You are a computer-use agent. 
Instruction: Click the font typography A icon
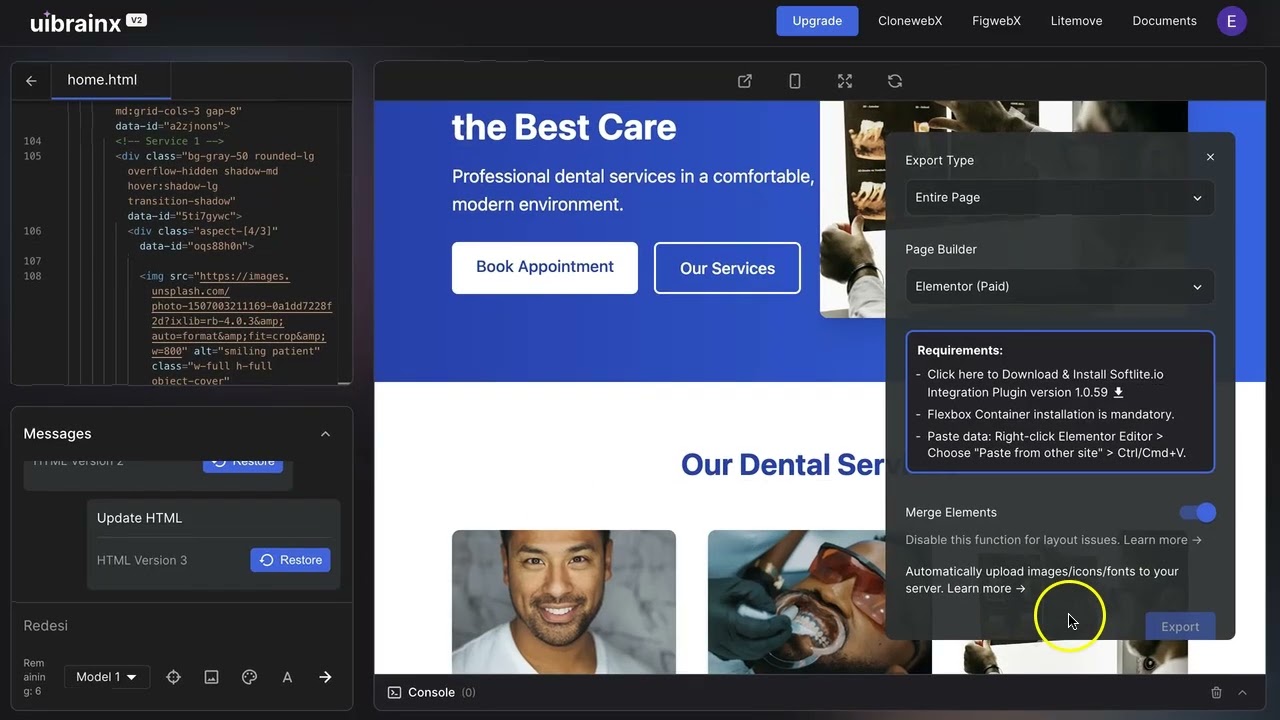[287, 677]
